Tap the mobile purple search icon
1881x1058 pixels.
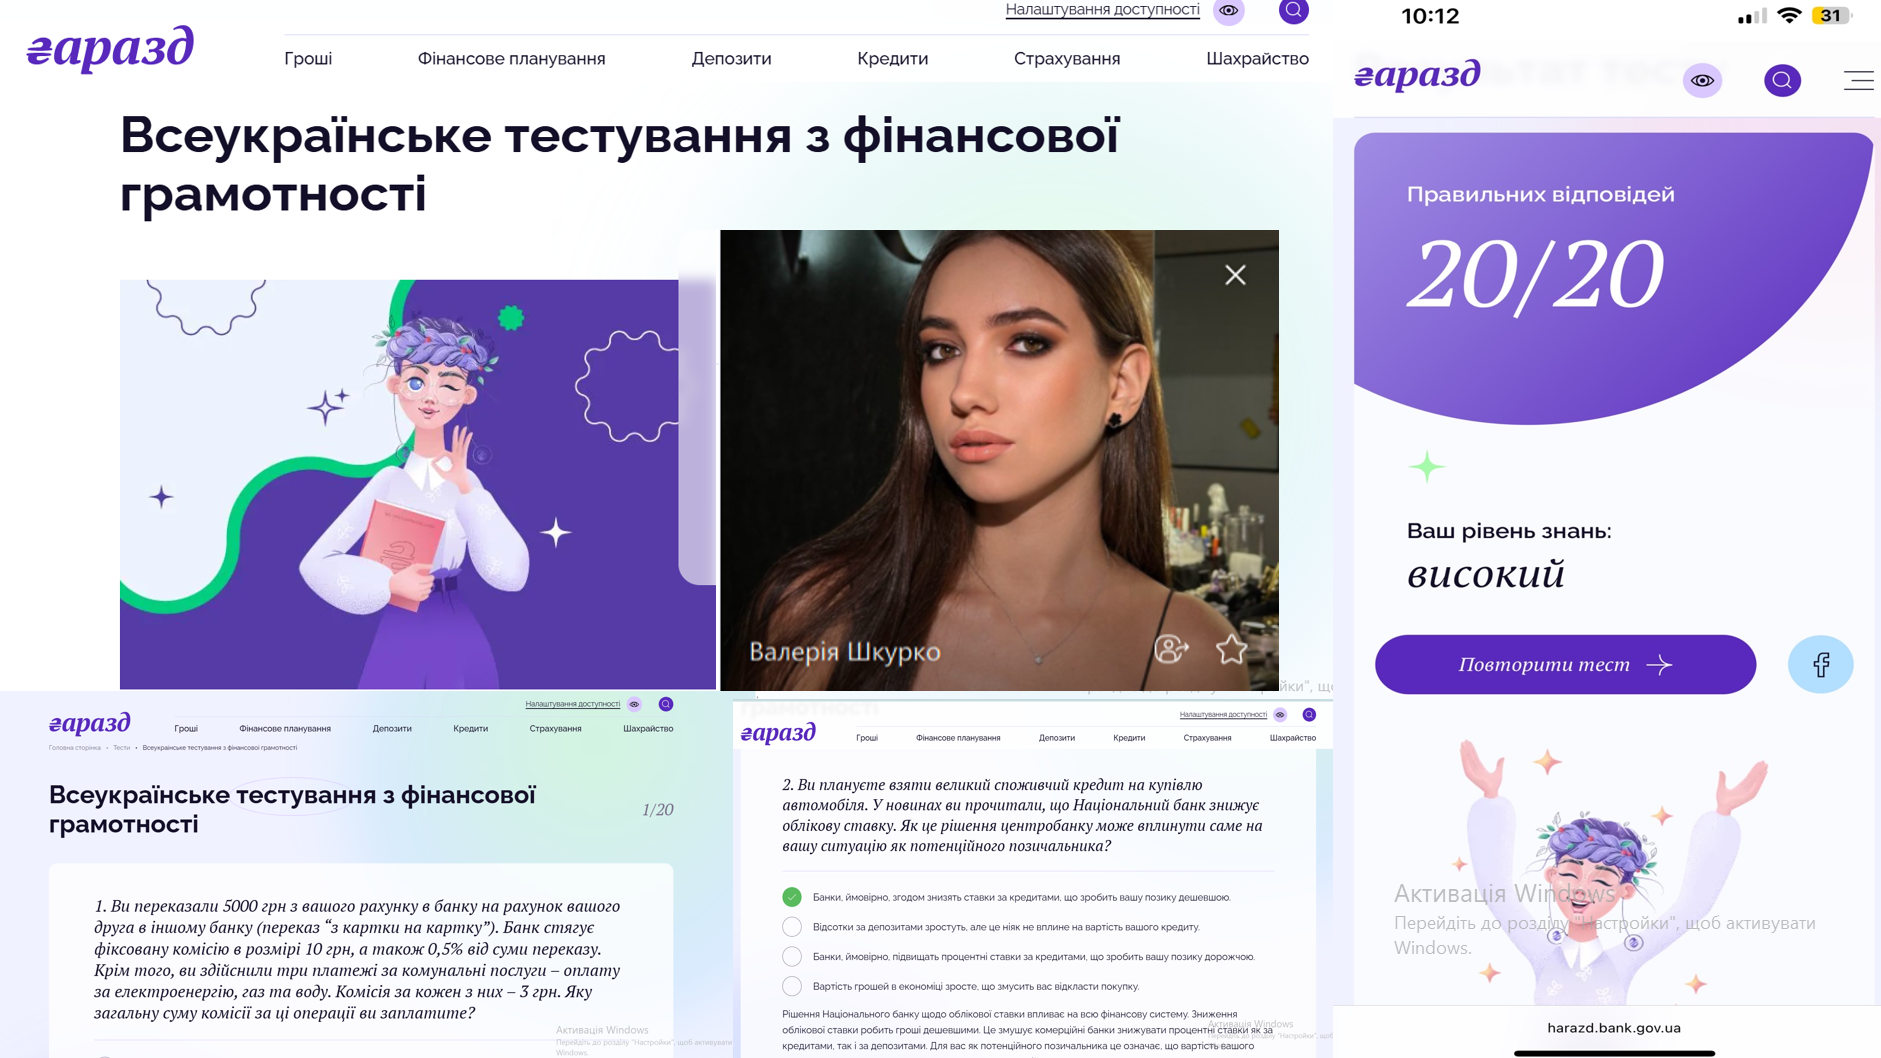1782,80
